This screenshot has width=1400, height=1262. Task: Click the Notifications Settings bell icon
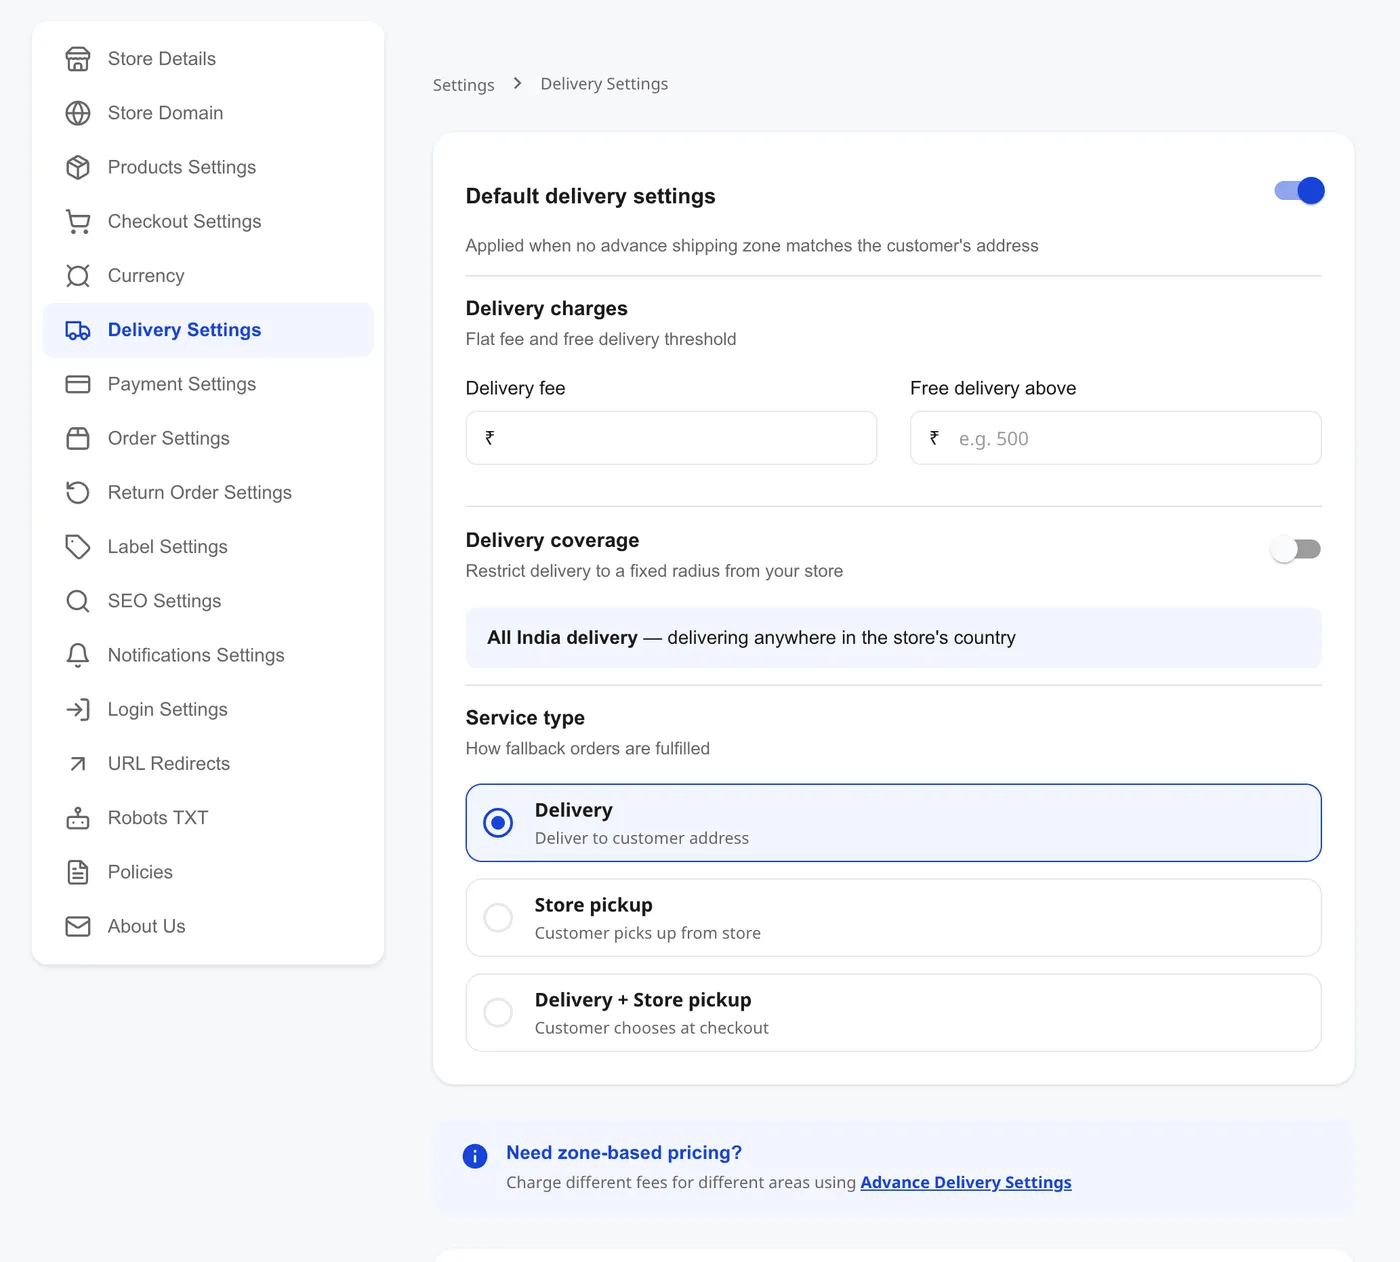click(78, 655)
